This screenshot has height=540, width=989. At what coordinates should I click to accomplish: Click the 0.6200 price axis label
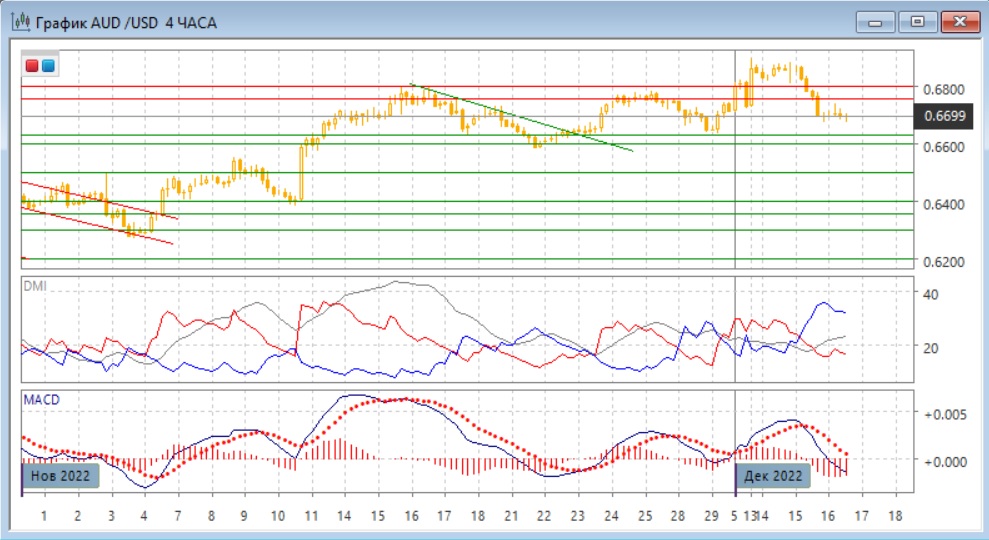[944, 262]
